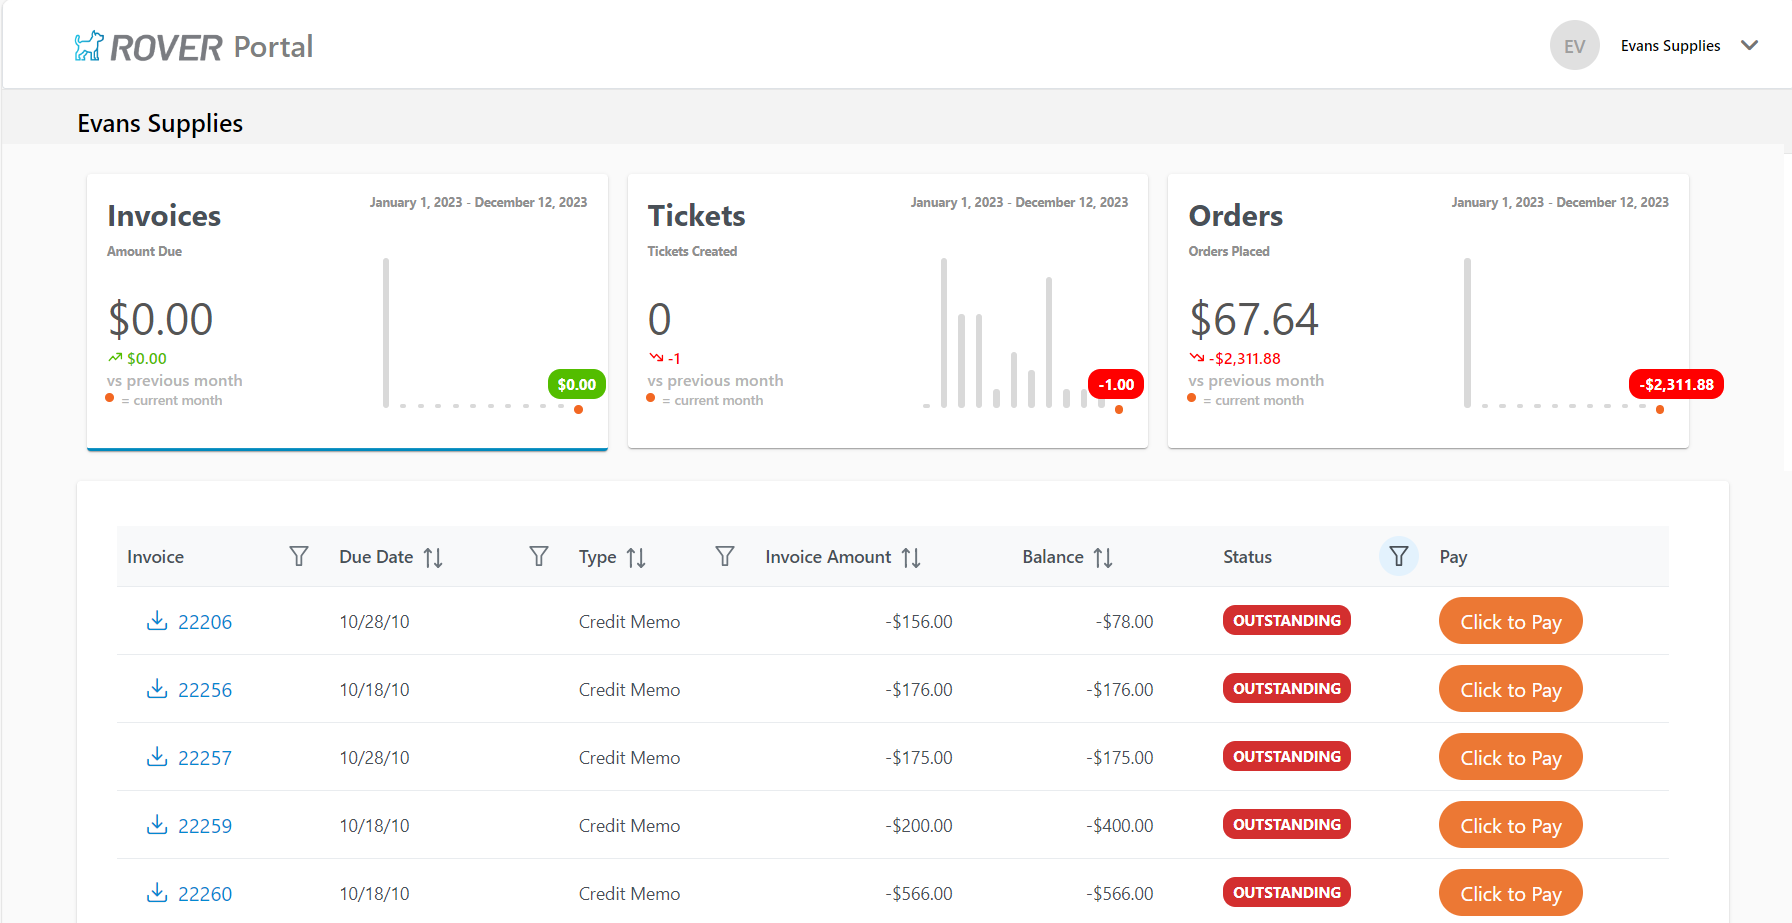This screenshot has width=1792, height=923.
Task: Click the EV user avatar
Action: (x=1574, y=46)
